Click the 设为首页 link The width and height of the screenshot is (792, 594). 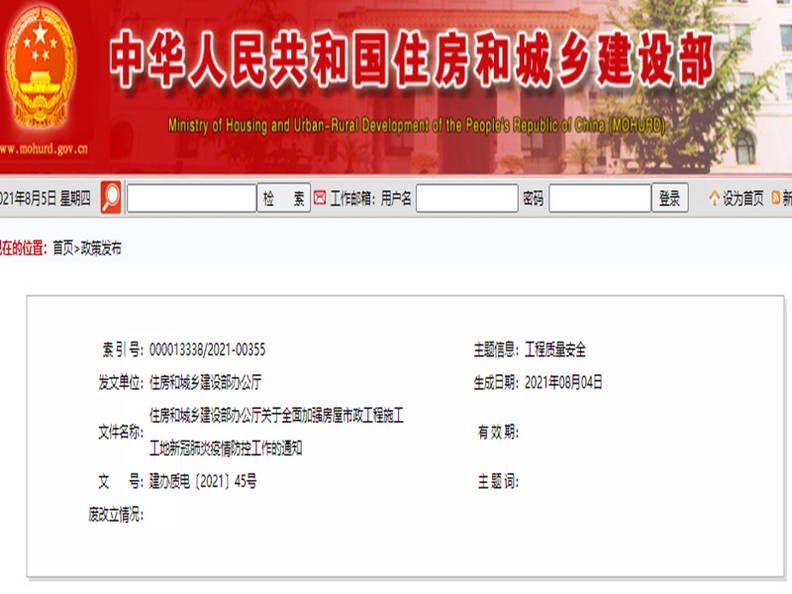(x=742, y=199)
